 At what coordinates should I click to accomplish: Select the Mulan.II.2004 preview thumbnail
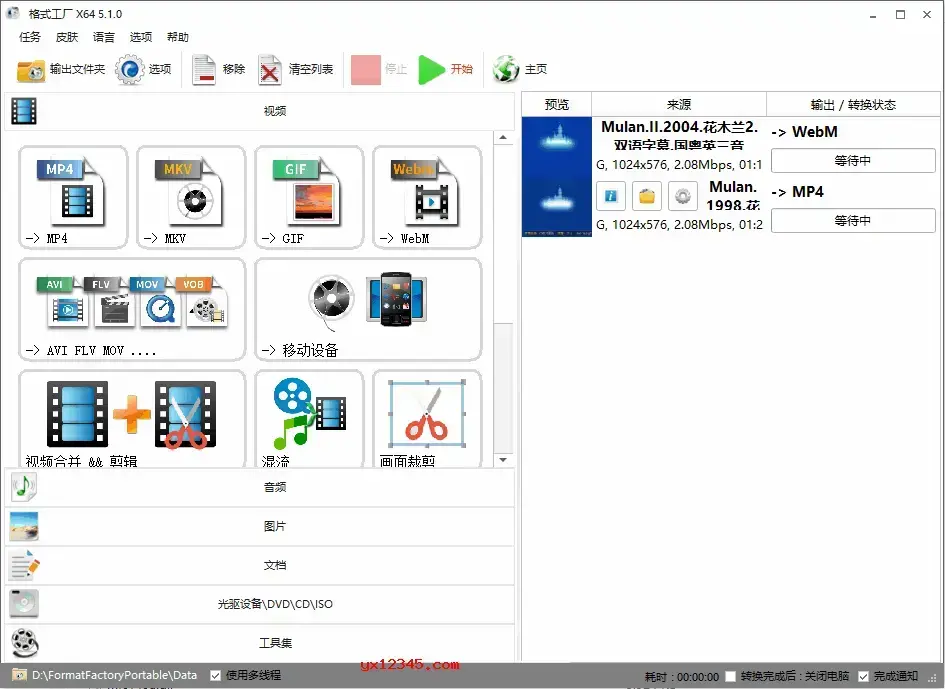(557, 146)
